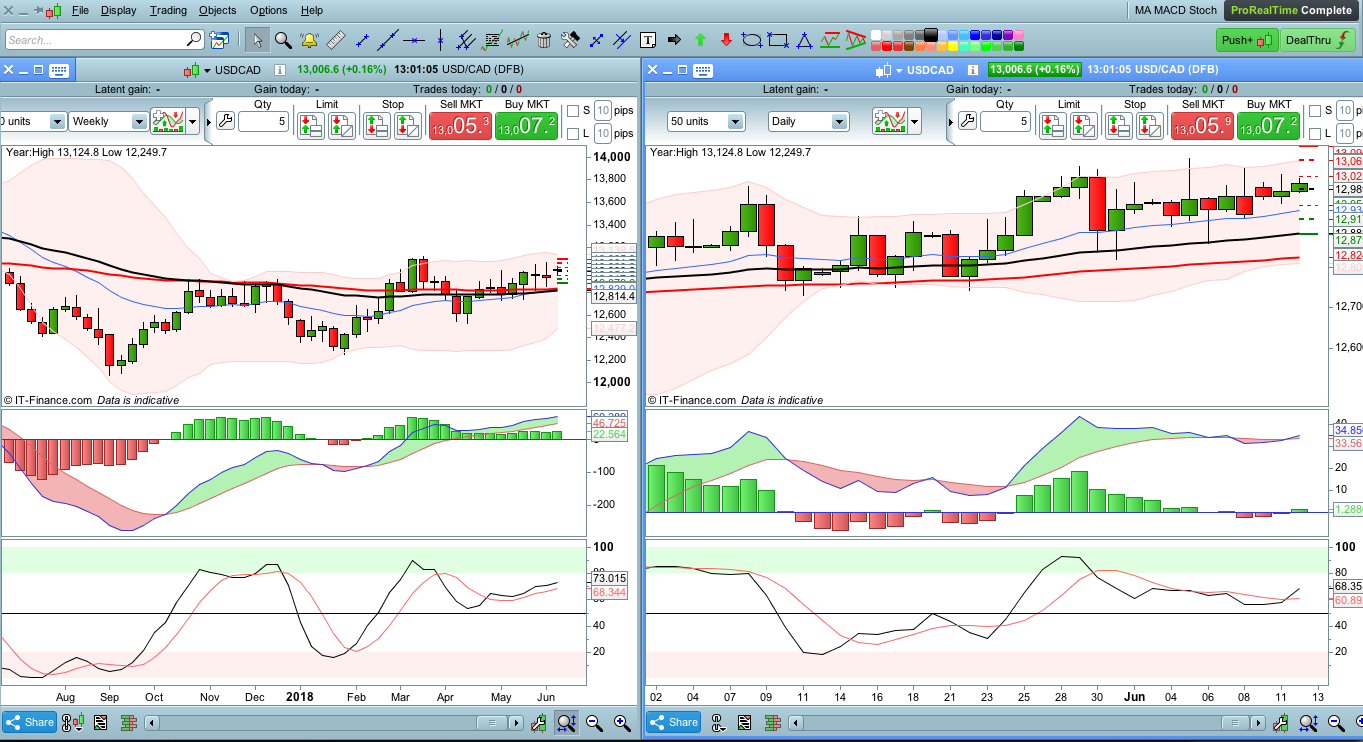Open the Trading menu
Screen dimensions: 1363x742
pos(168,10)
